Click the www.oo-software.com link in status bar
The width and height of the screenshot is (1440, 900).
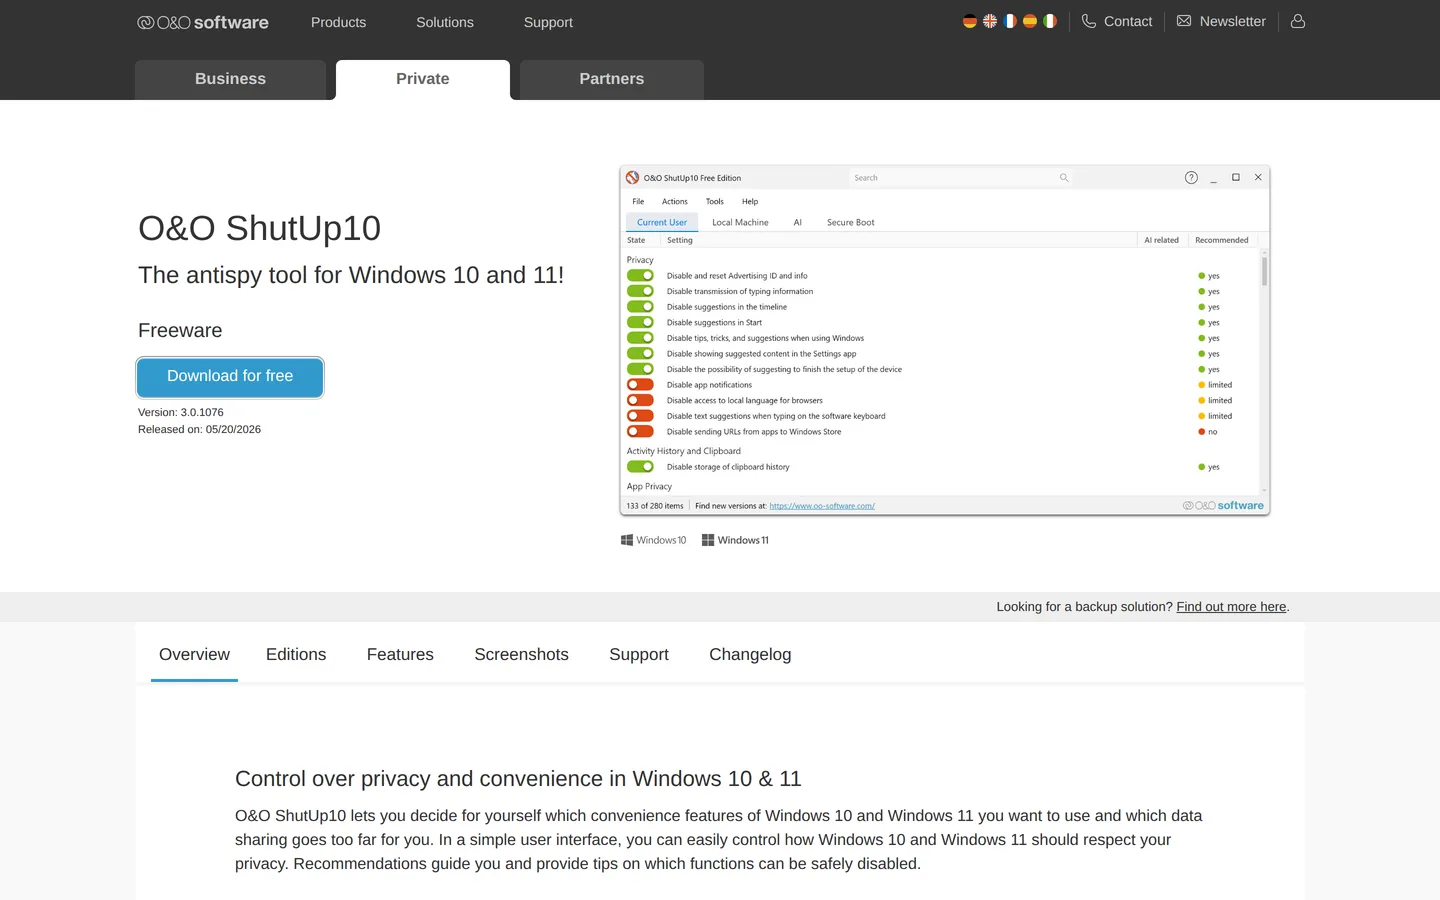click(822, 506)
